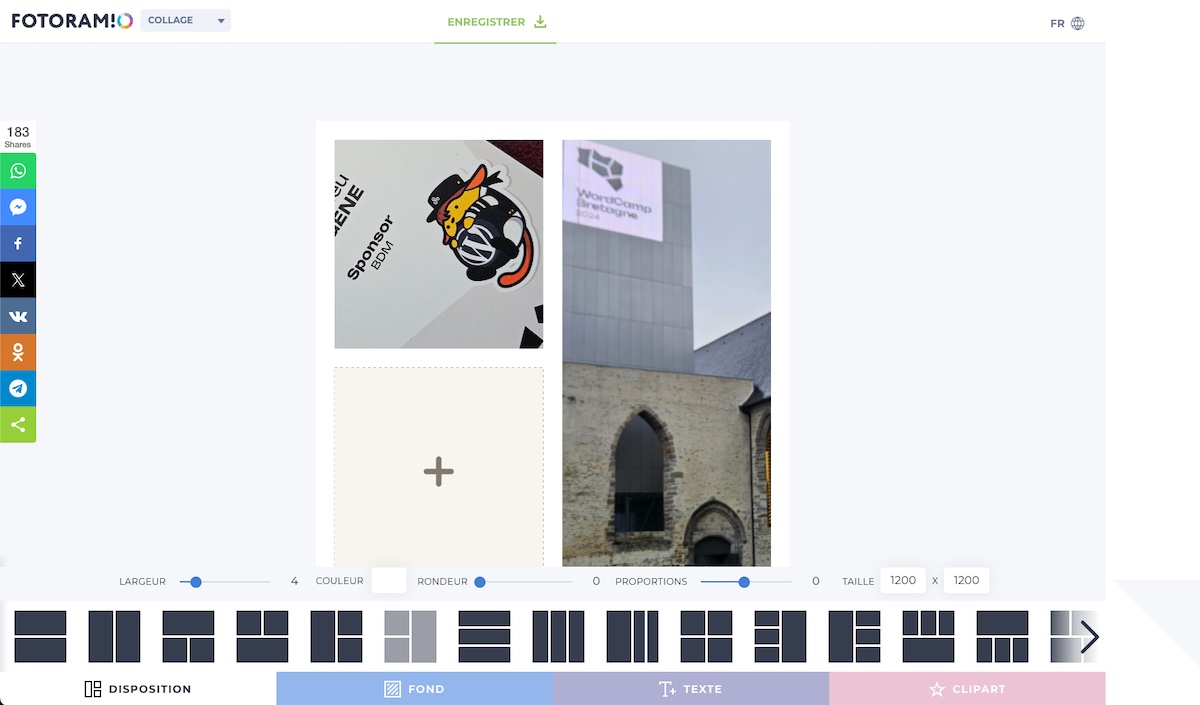The height and width of the screenshot is (705, 1200).
Task: Open the green general share icon
Action: (18, 425)
